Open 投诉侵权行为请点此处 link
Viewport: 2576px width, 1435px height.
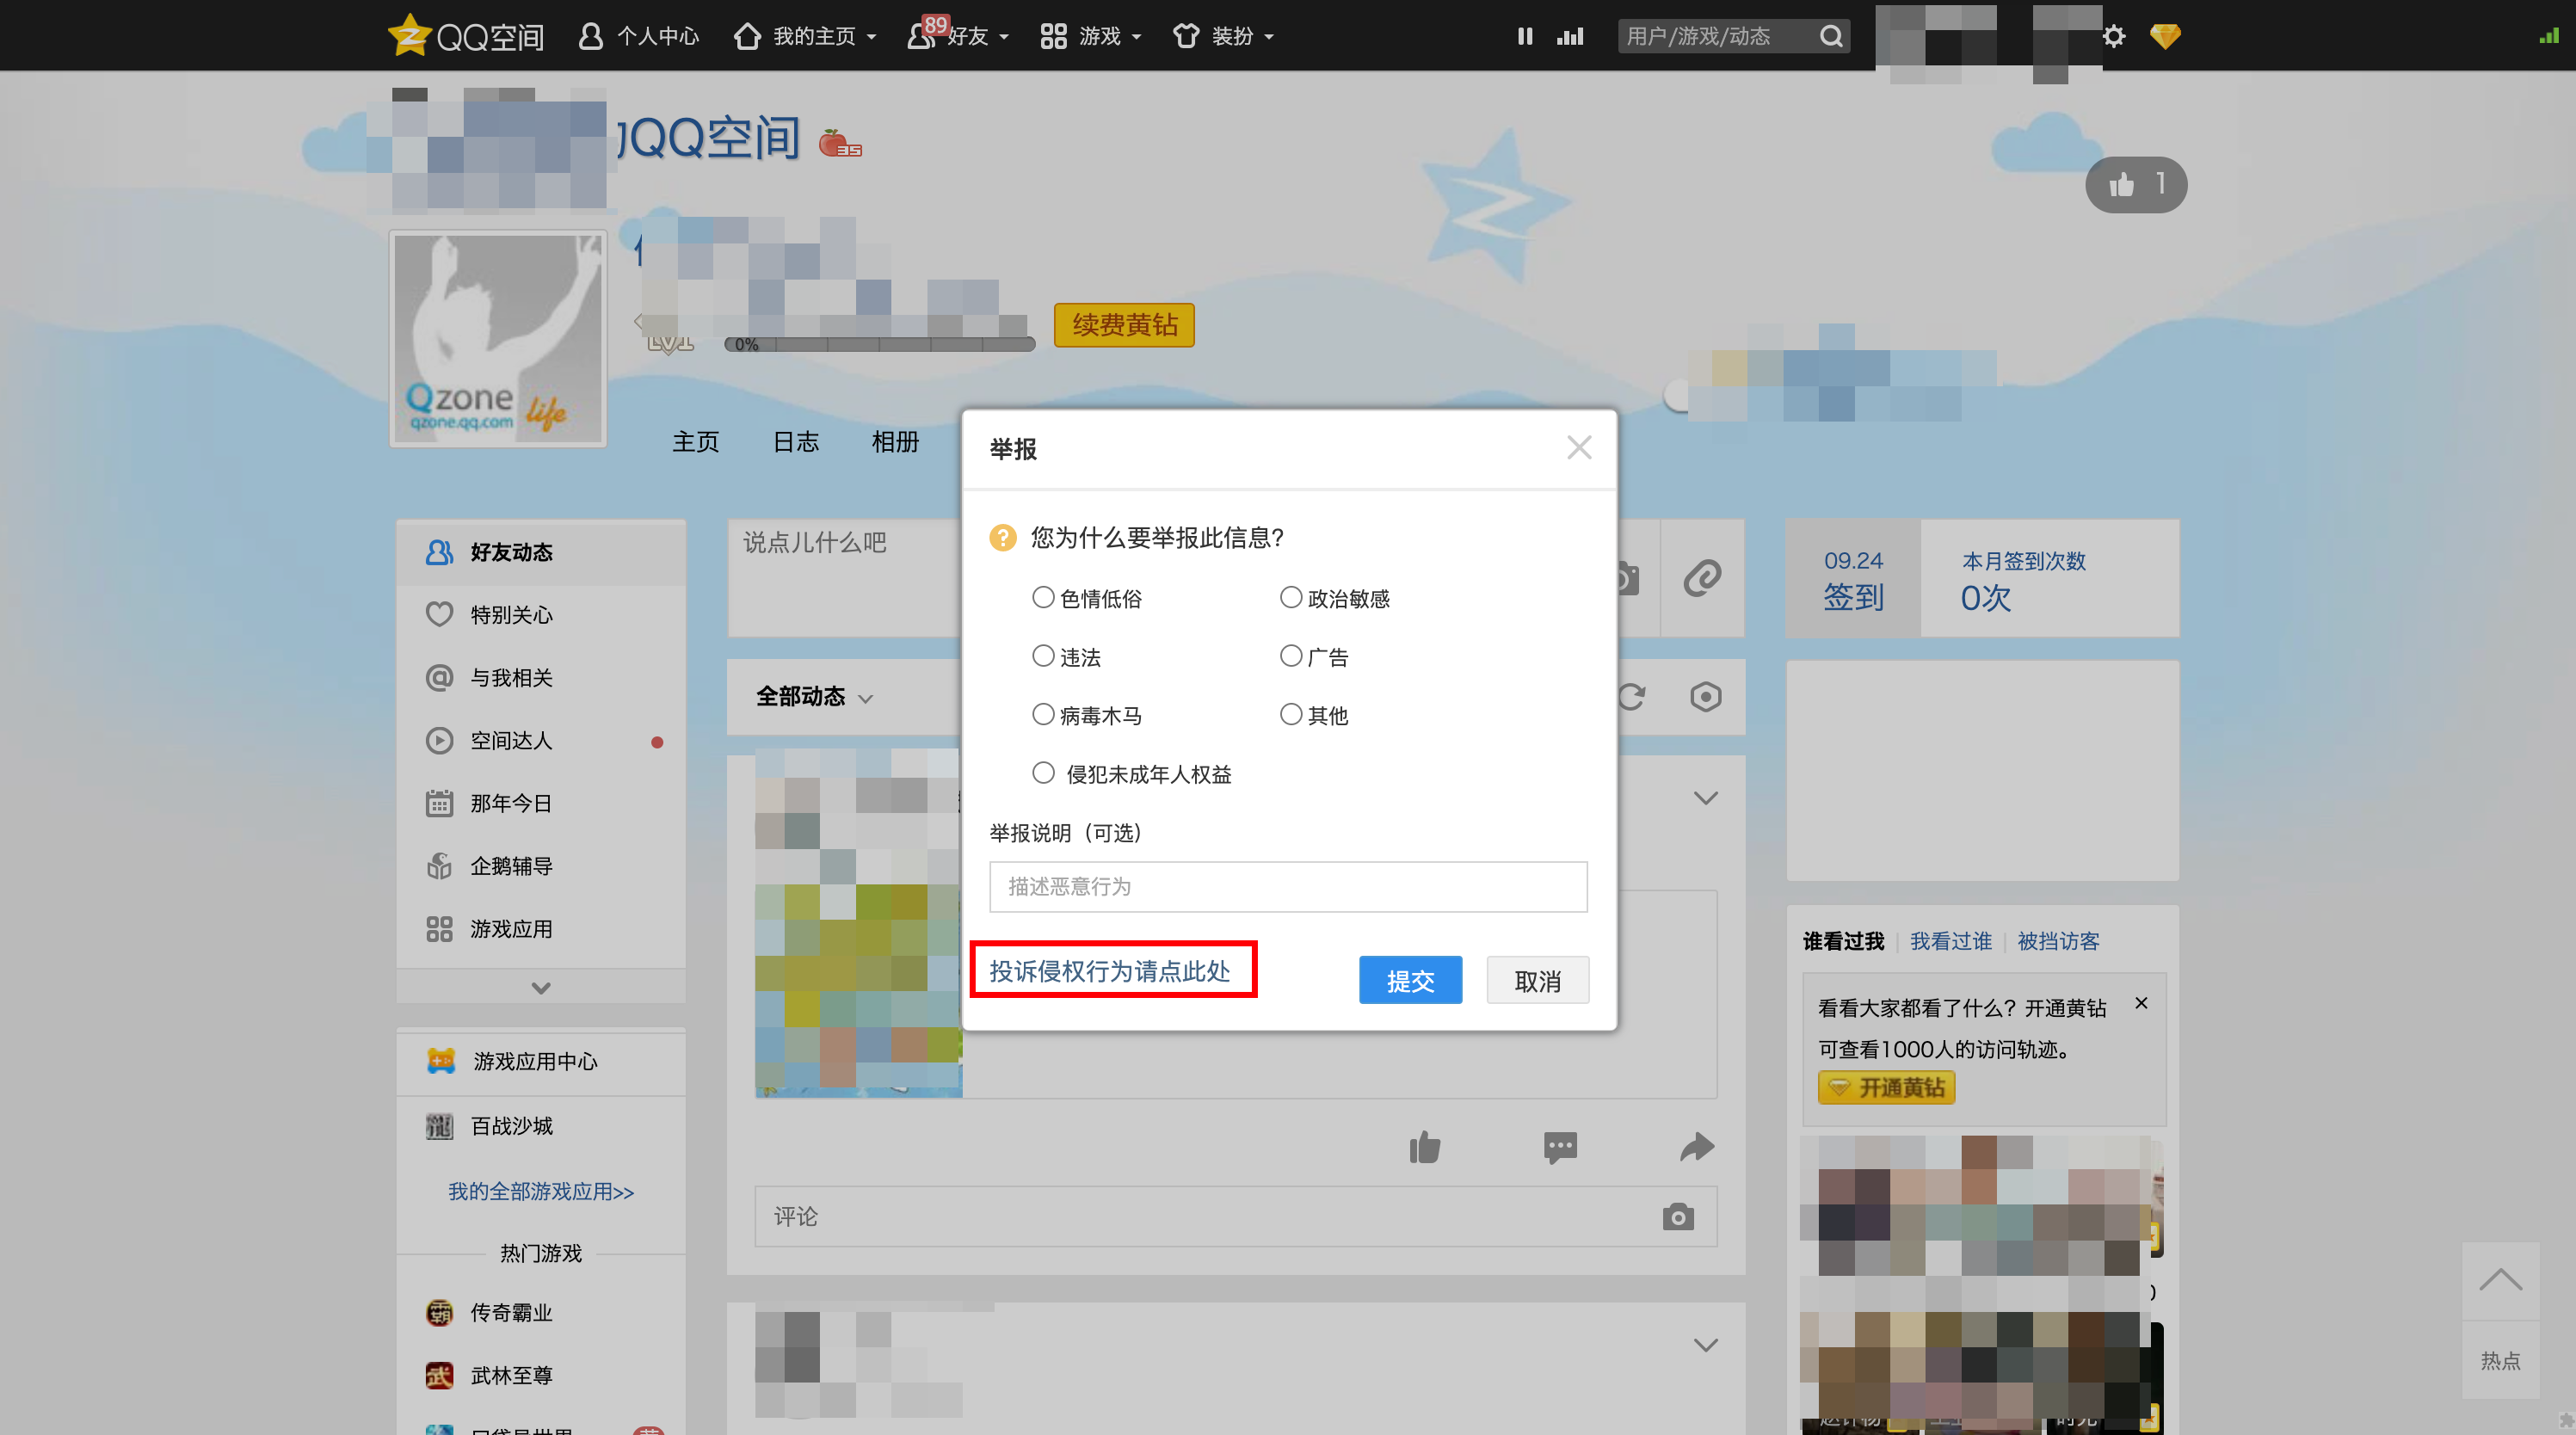click(x=1111, y=970)
